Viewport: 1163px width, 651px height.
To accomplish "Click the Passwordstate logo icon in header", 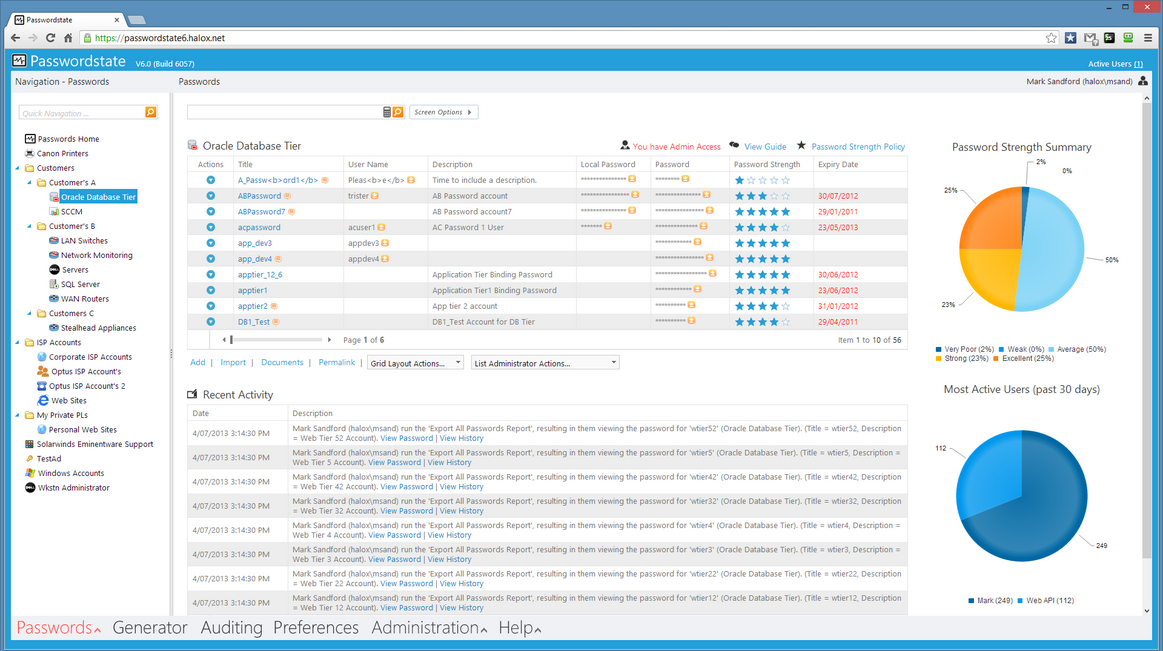I will coord(19,61).
